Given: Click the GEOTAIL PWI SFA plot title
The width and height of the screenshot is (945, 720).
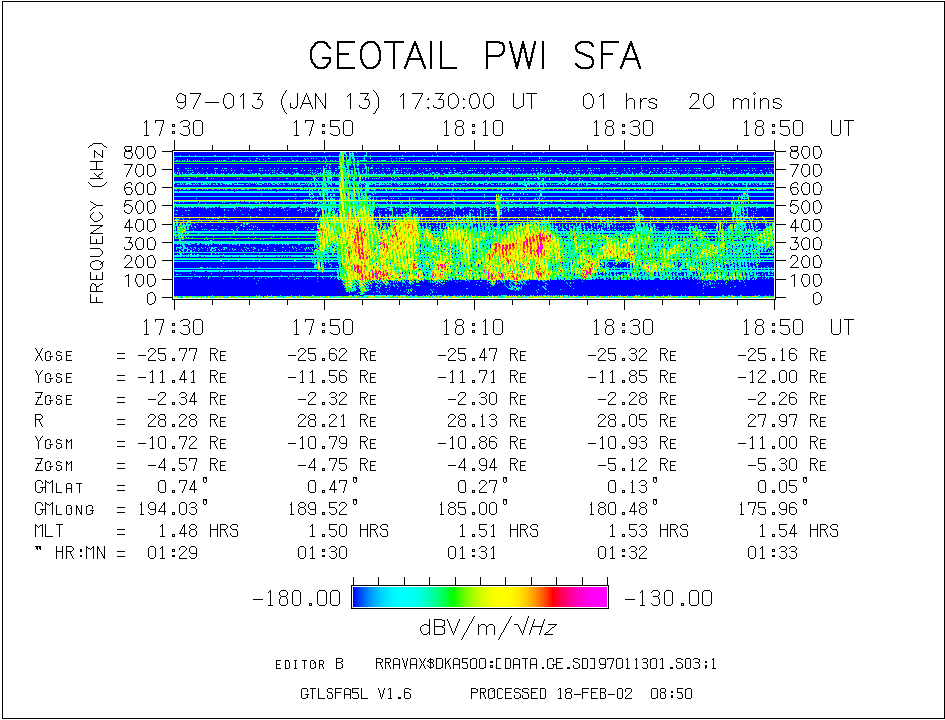Looking at the screenshot, I should click(x=474, y=56).
